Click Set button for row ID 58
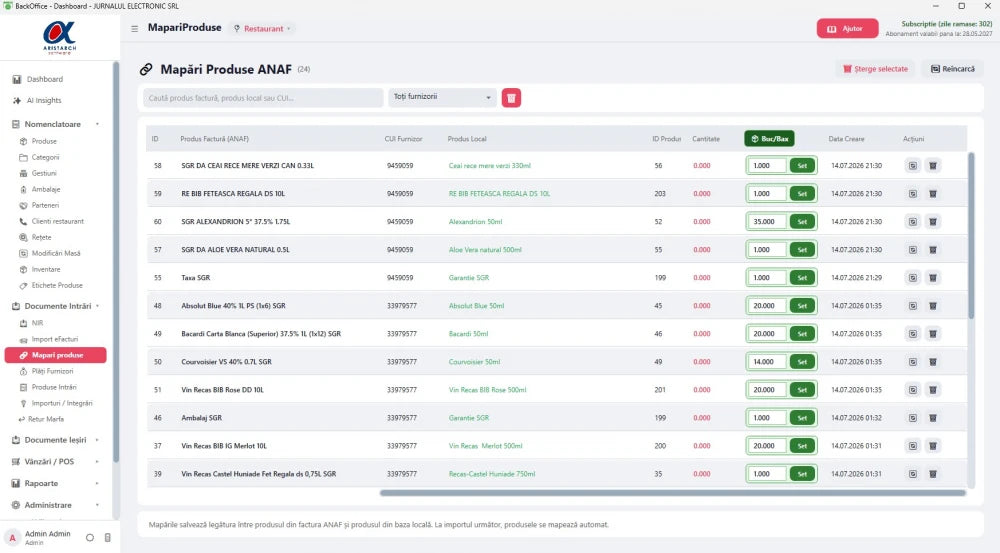This screenshot has width=1000, height=553. click(802, 166)
